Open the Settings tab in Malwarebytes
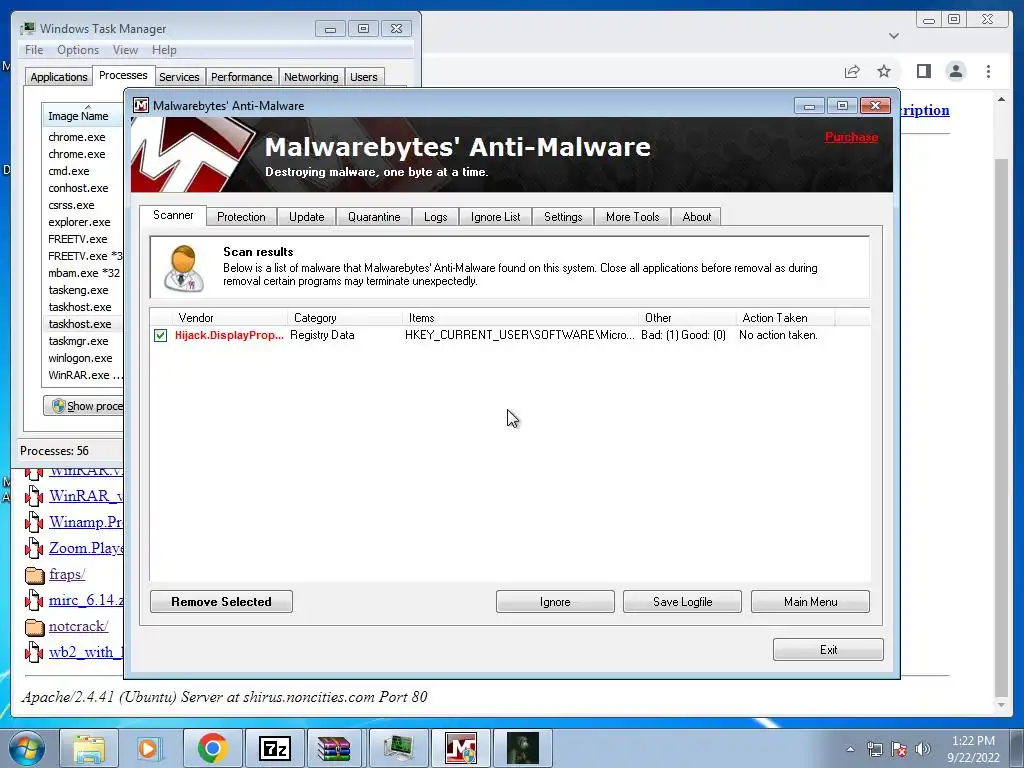The image size is (1024, 768). 563,217
